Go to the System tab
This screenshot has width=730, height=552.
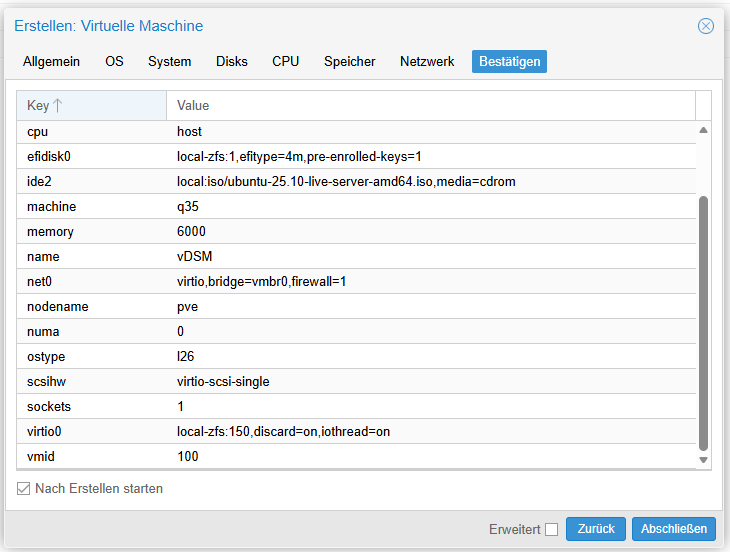coord(169,62)
